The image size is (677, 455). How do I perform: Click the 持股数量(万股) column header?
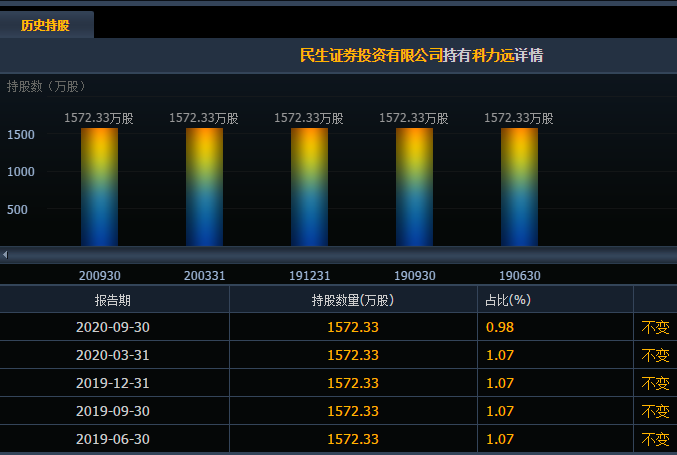click(353, 300)
